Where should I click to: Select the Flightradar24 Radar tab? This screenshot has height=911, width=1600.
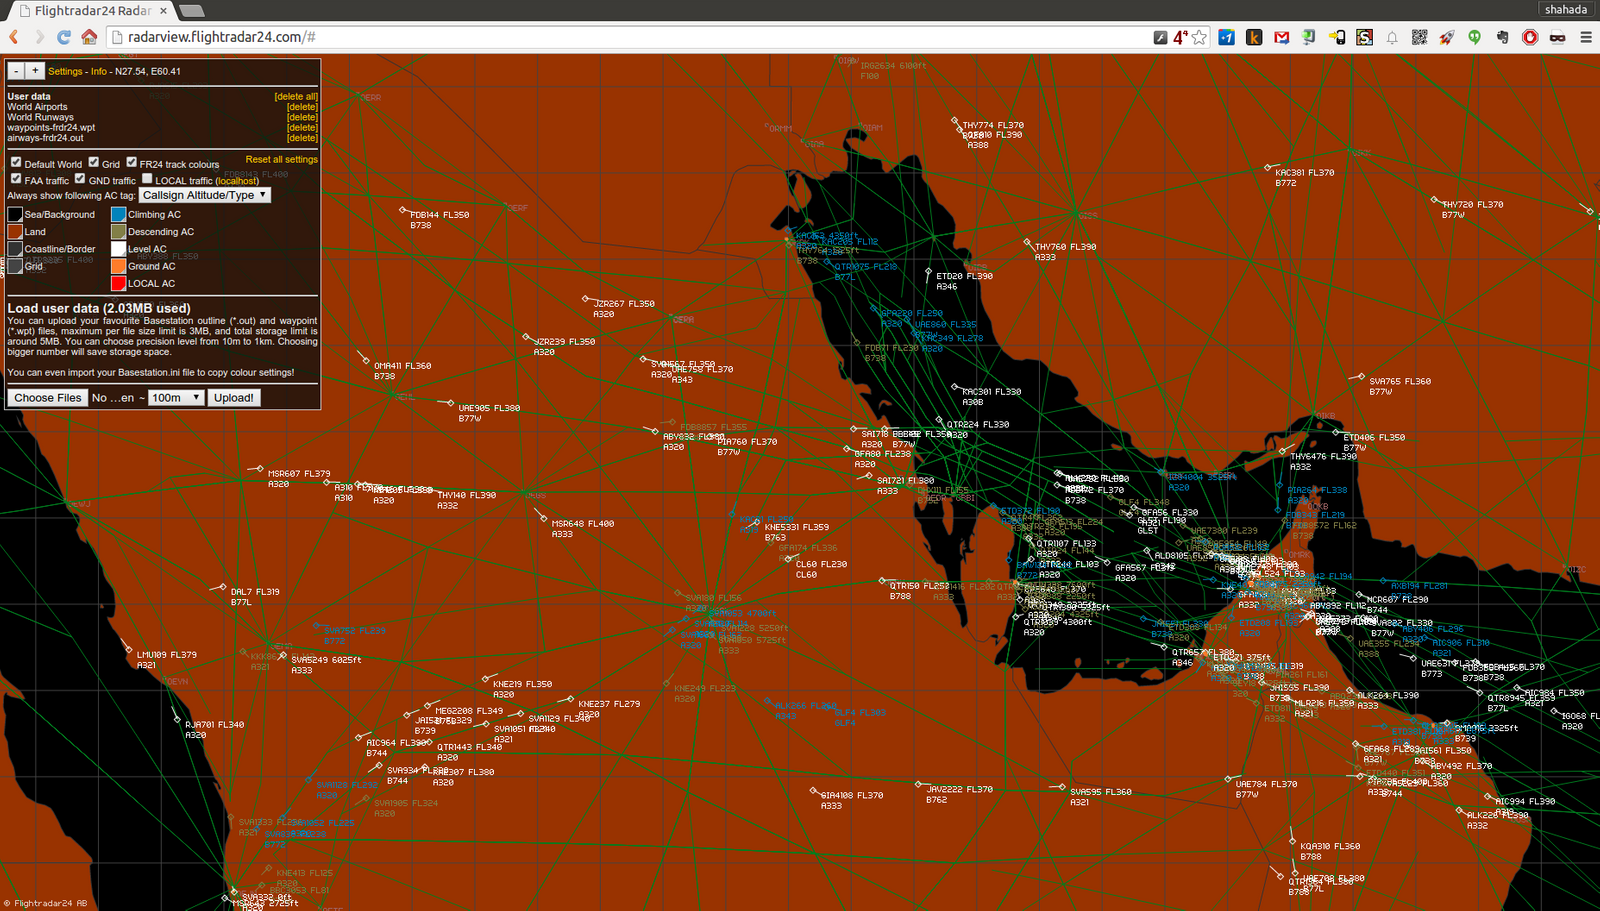tap(92, 11)
